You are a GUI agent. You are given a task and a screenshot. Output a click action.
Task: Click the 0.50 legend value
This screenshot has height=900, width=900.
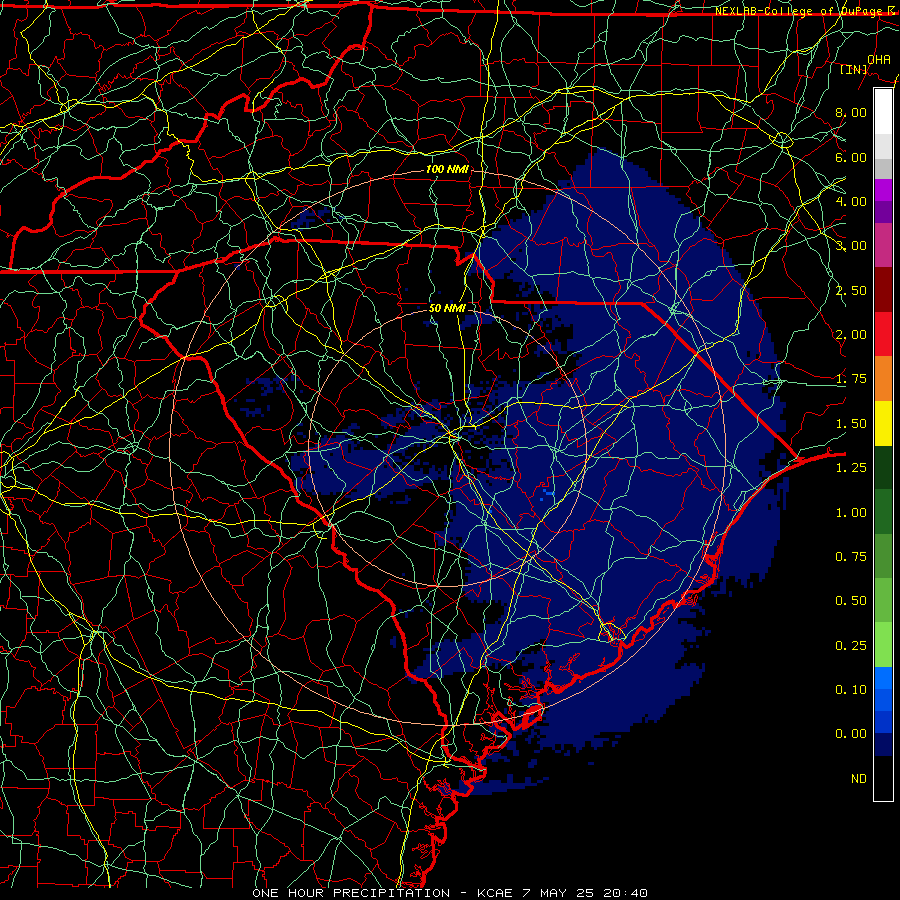point(851,601)
